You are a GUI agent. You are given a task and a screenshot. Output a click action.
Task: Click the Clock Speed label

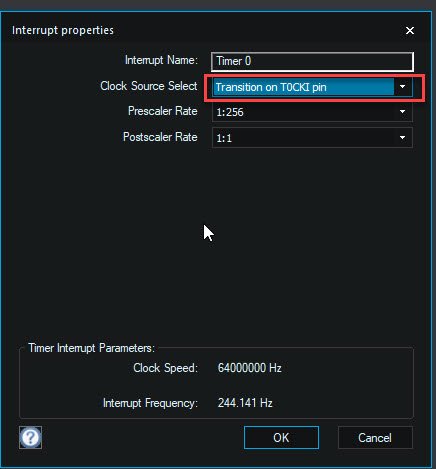click(x=166, y=368)
